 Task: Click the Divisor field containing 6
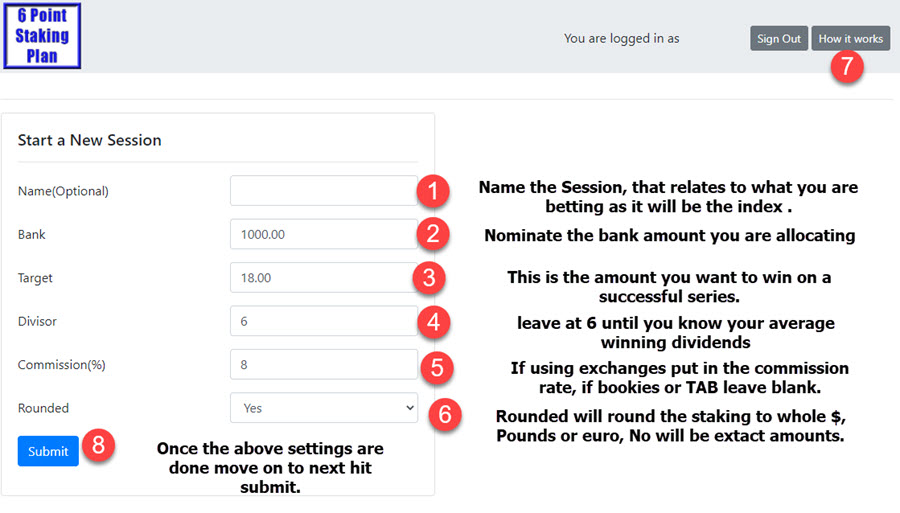coord(324,321)
